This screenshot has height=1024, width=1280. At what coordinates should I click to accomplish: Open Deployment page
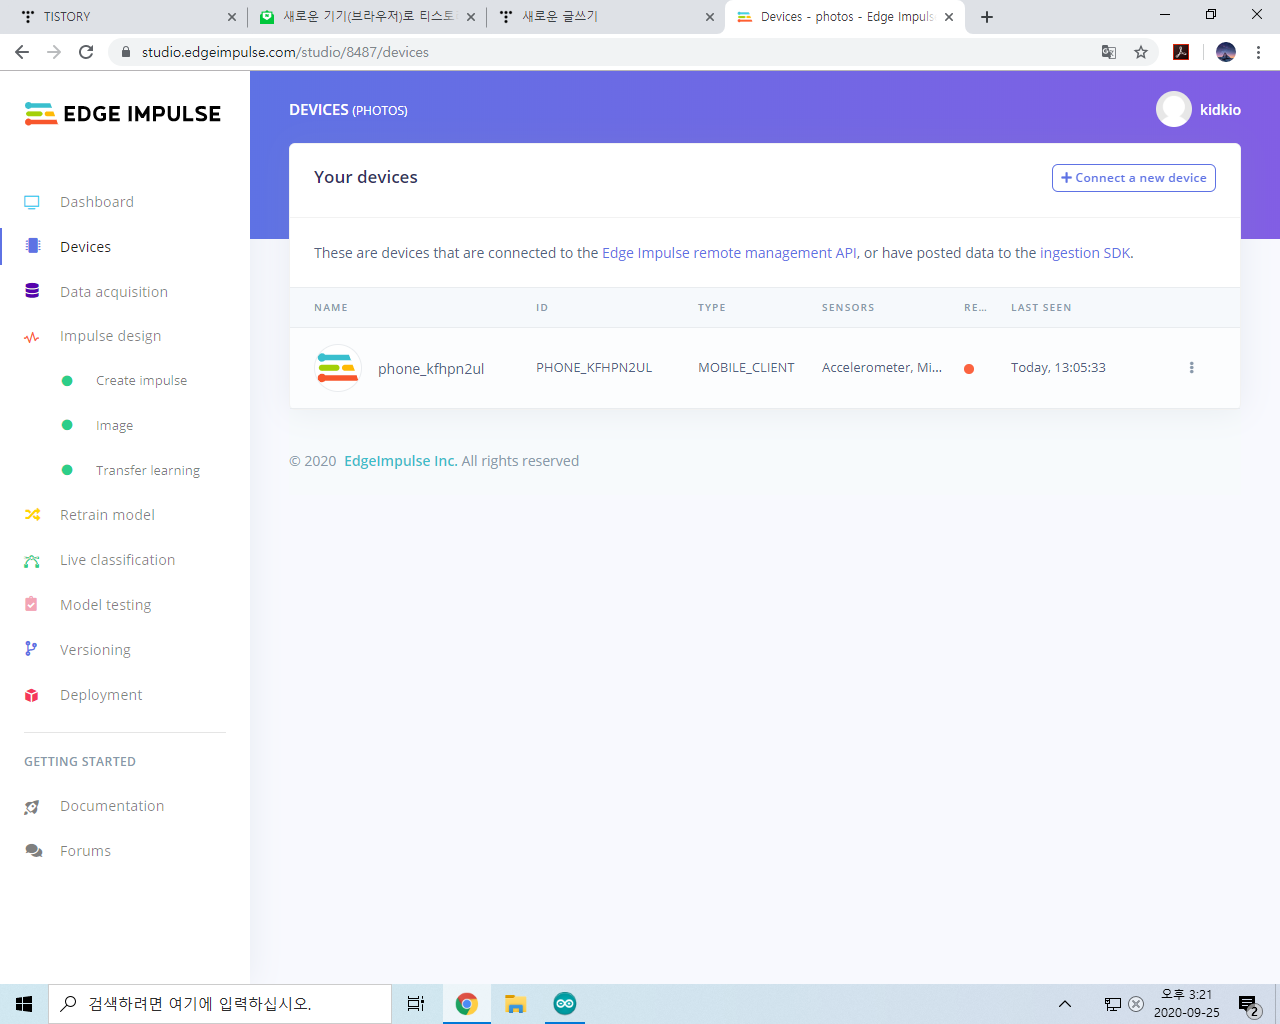click(101, 695)
